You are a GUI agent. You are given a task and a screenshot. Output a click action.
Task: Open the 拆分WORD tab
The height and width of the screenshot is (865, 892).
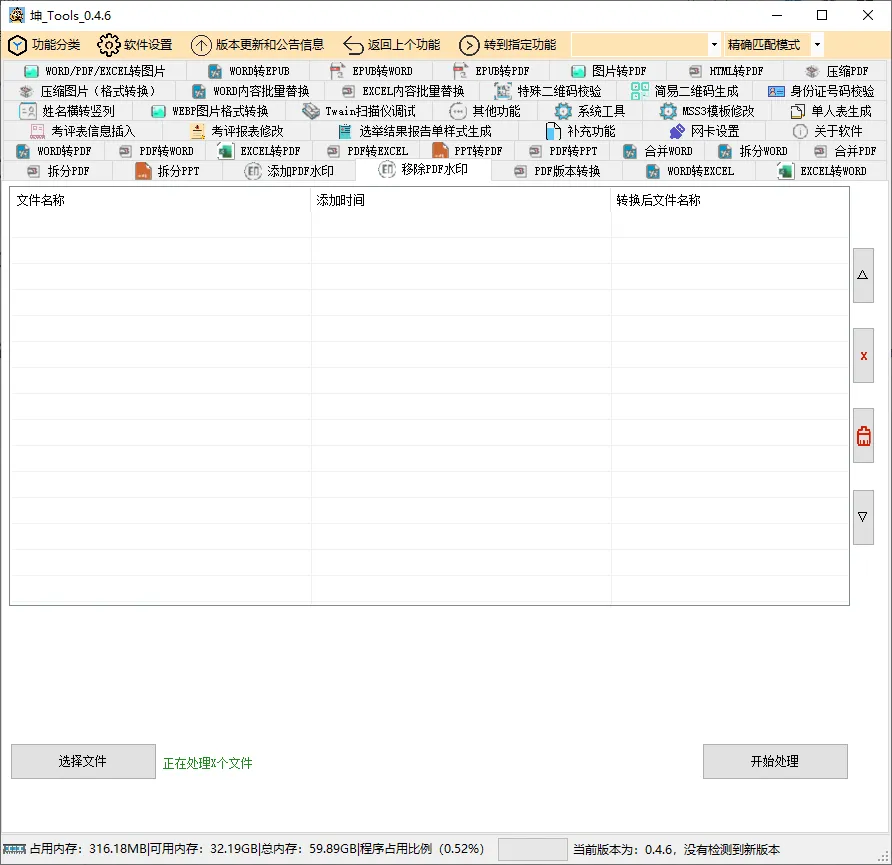(752, 151)
